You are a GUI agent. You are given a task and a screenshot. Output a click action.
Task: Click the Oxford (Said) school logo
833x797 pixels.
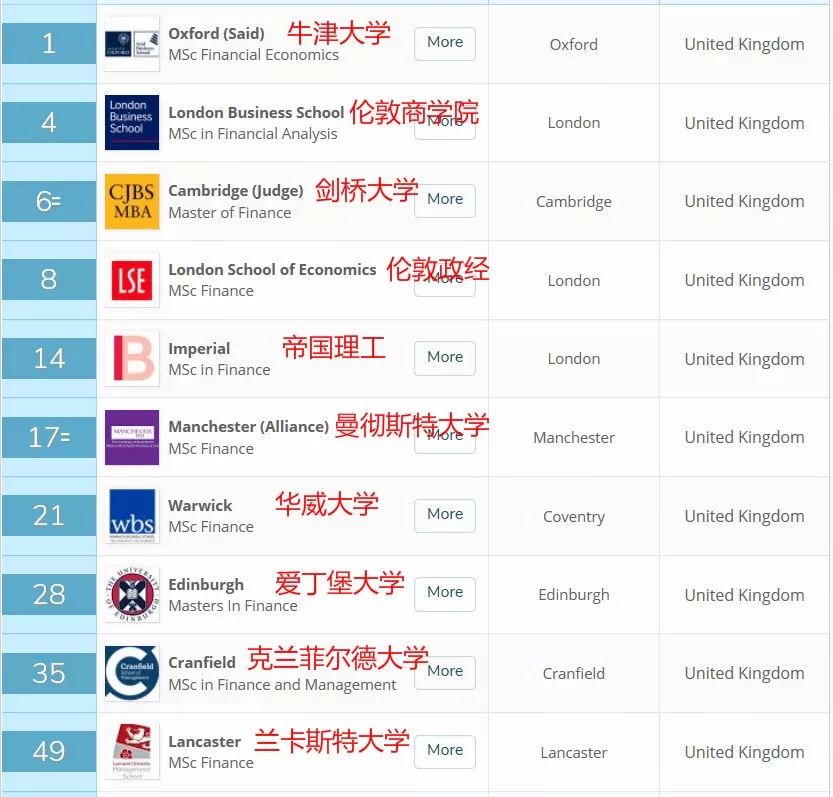click(x=131, y=44)
